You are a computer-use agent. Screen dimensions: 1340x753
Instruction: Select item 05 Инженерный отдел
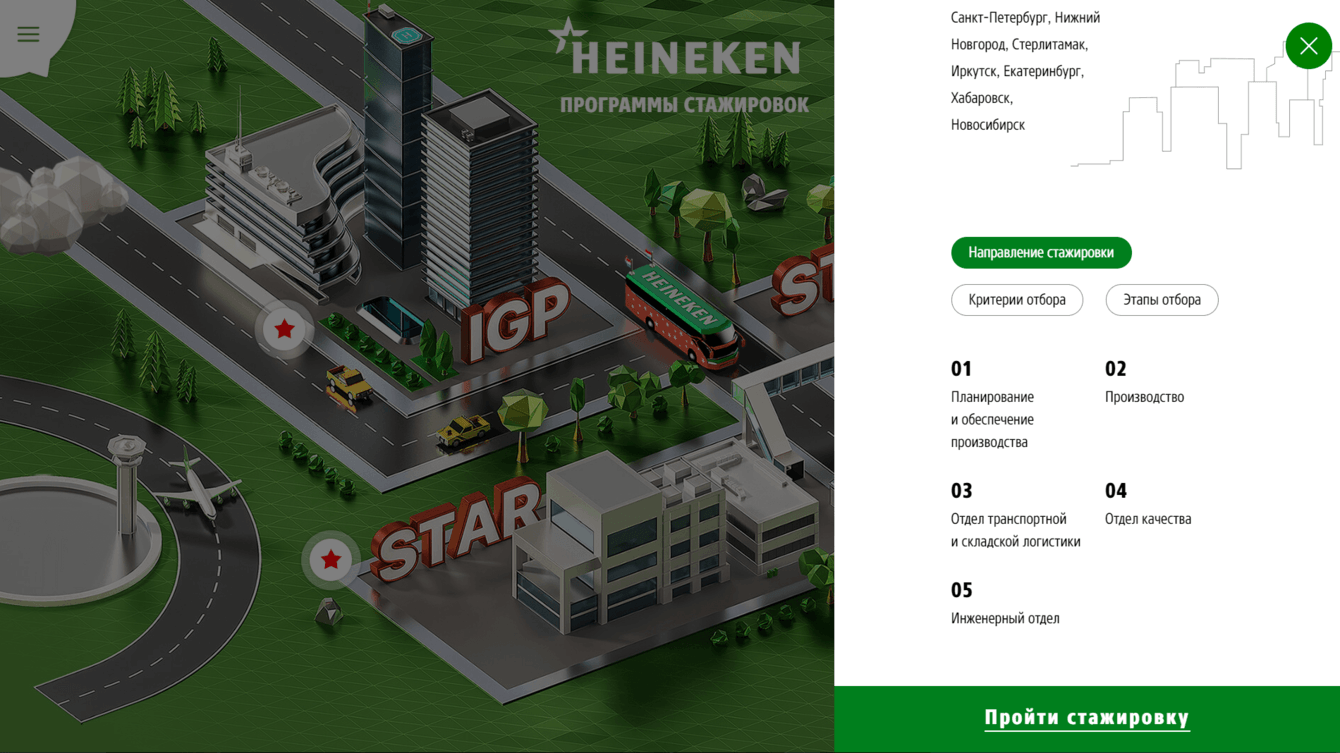point(1005,603)
